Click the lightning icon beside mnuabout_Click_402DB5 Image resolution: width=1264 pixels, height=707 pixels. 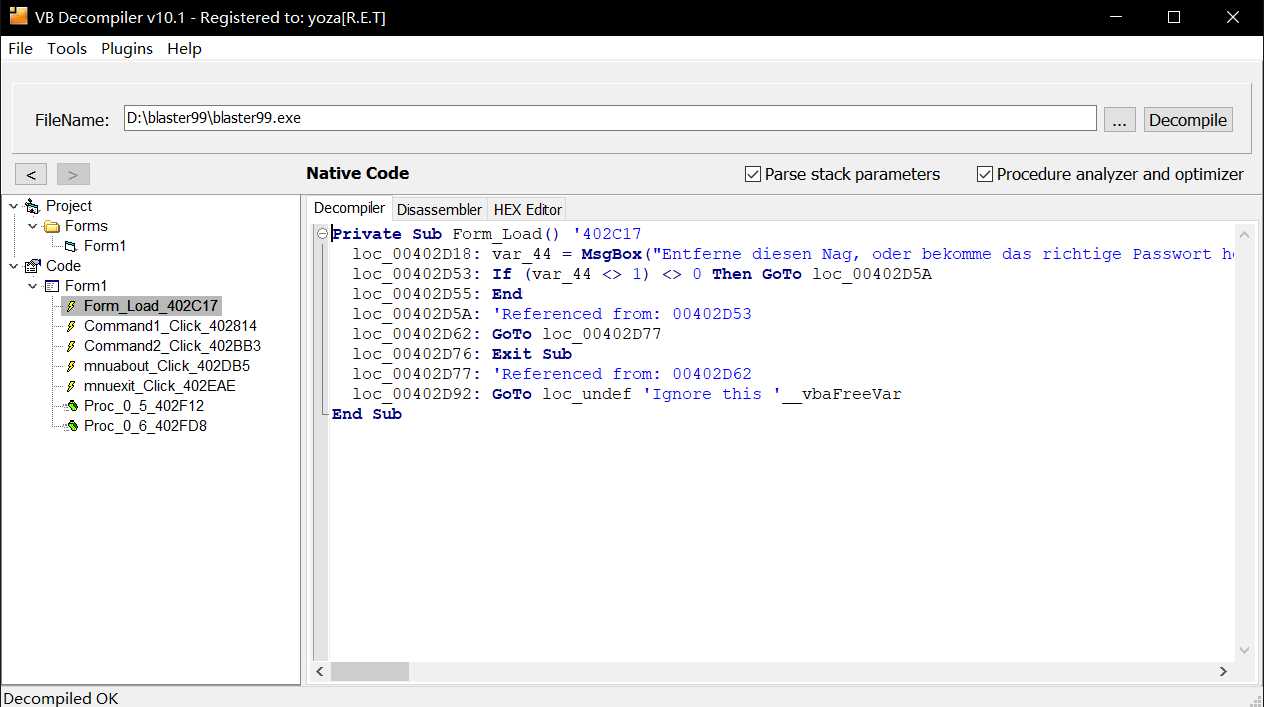(x=71, y=366)
